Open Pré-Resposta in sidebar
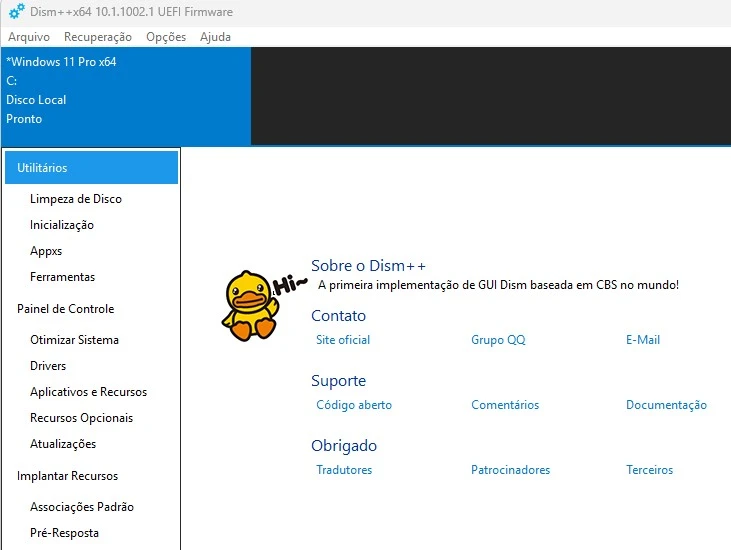731x550 pixels. [x=64, y=533]
